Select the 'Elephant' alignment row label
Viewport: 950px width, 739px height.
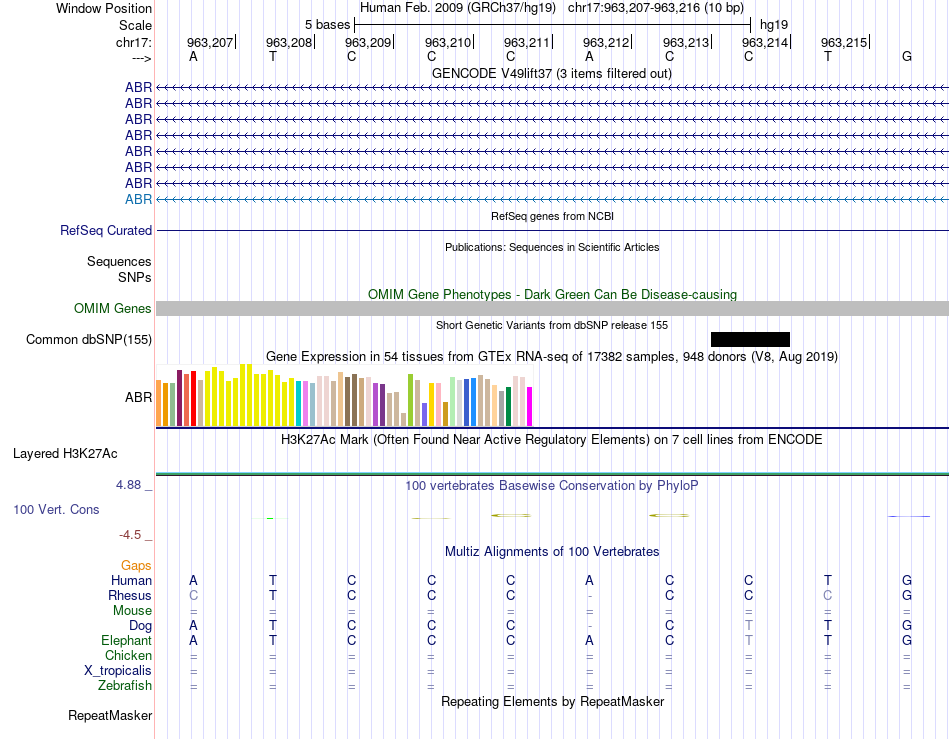(x=126, y=640)
